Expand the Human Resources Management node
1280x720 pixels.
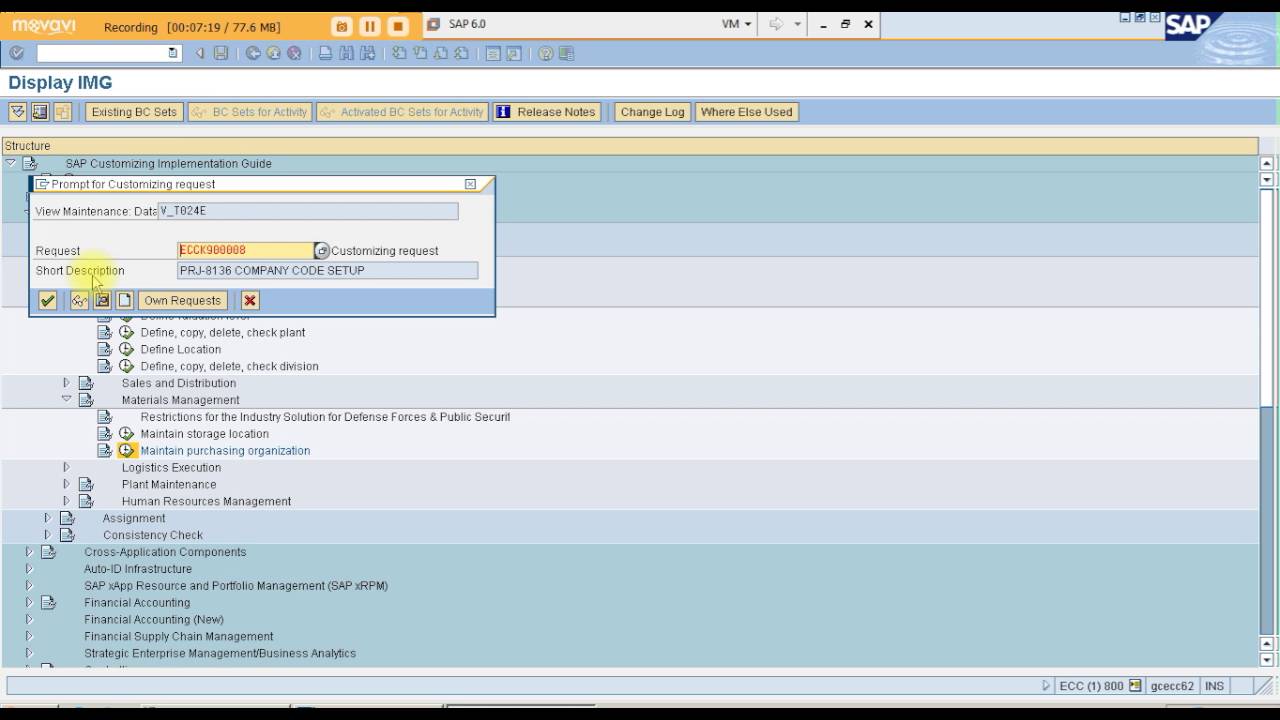click(x=66, y=501)
